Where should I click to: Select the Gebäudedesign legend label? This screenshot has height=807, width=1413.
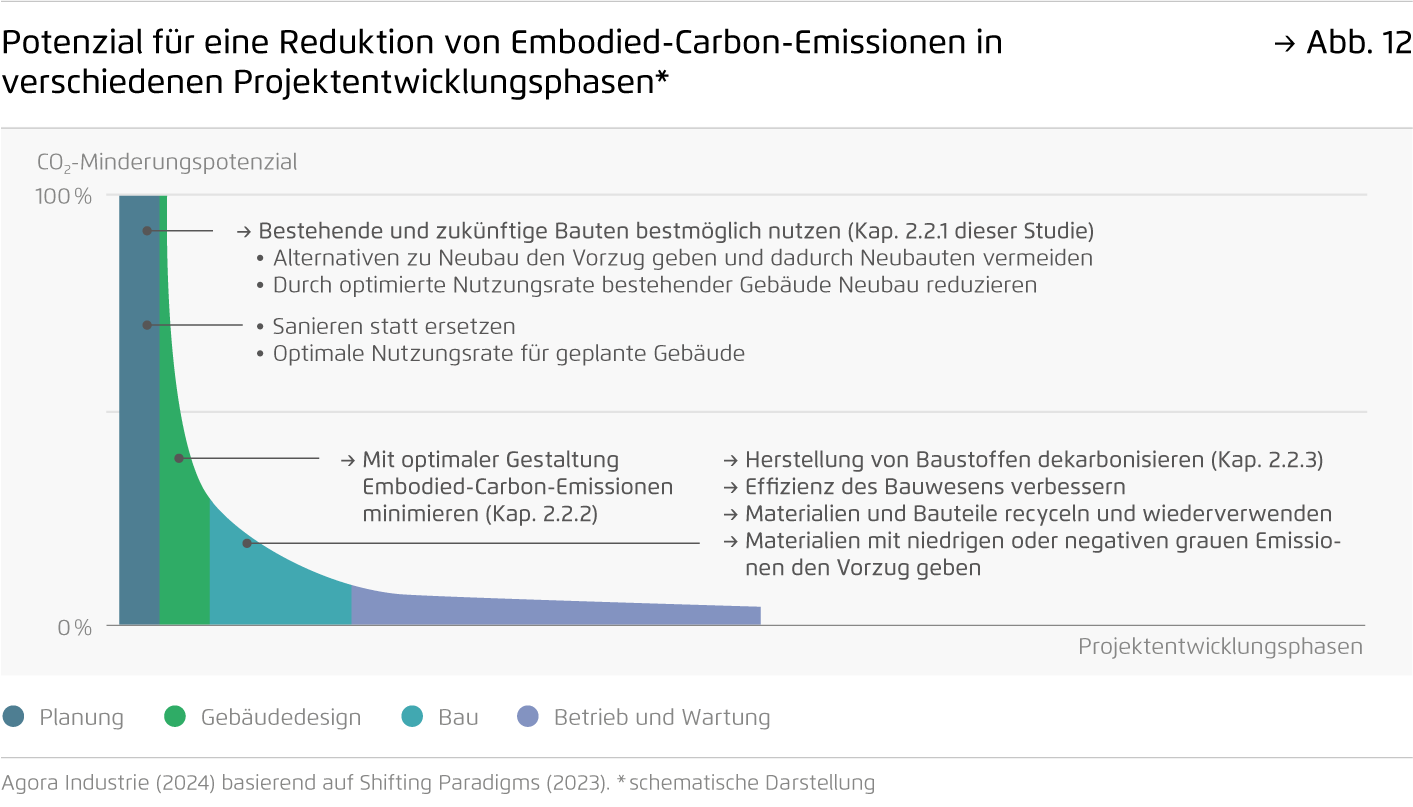[x=281, y=717]
